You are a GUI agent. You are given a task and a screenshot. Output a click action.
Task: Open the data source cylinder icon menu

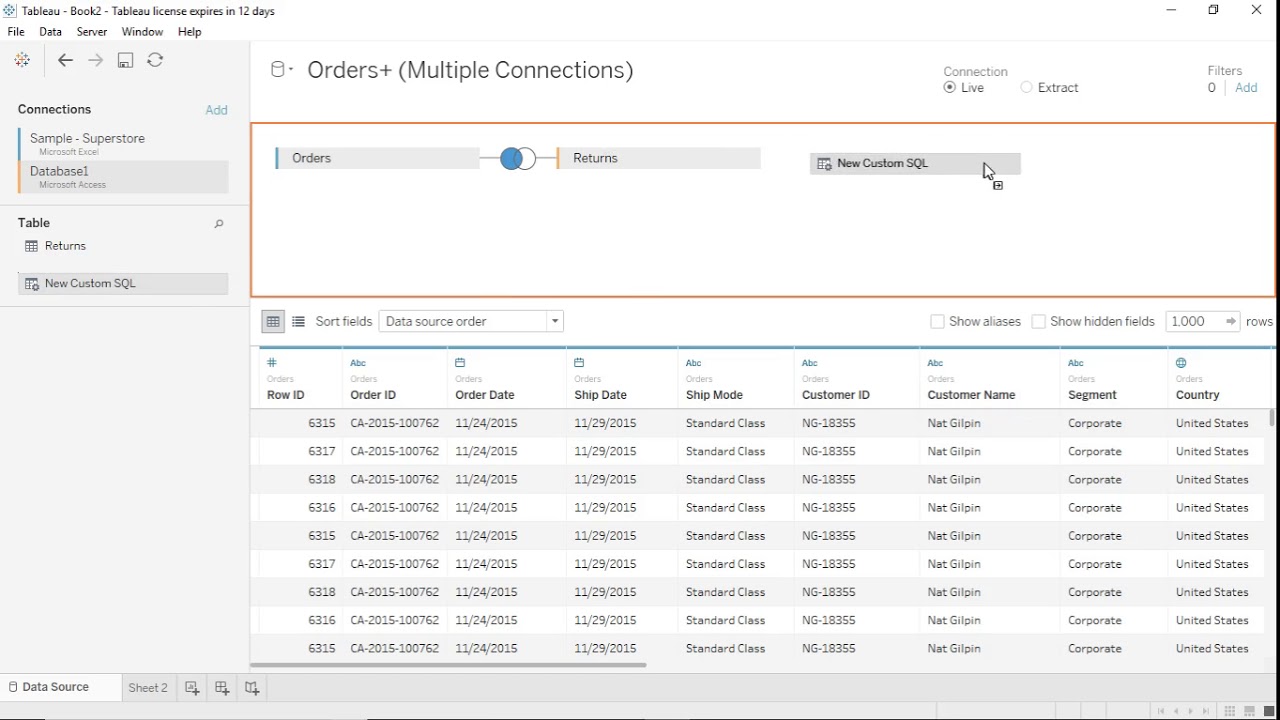[x=281, y=69]
